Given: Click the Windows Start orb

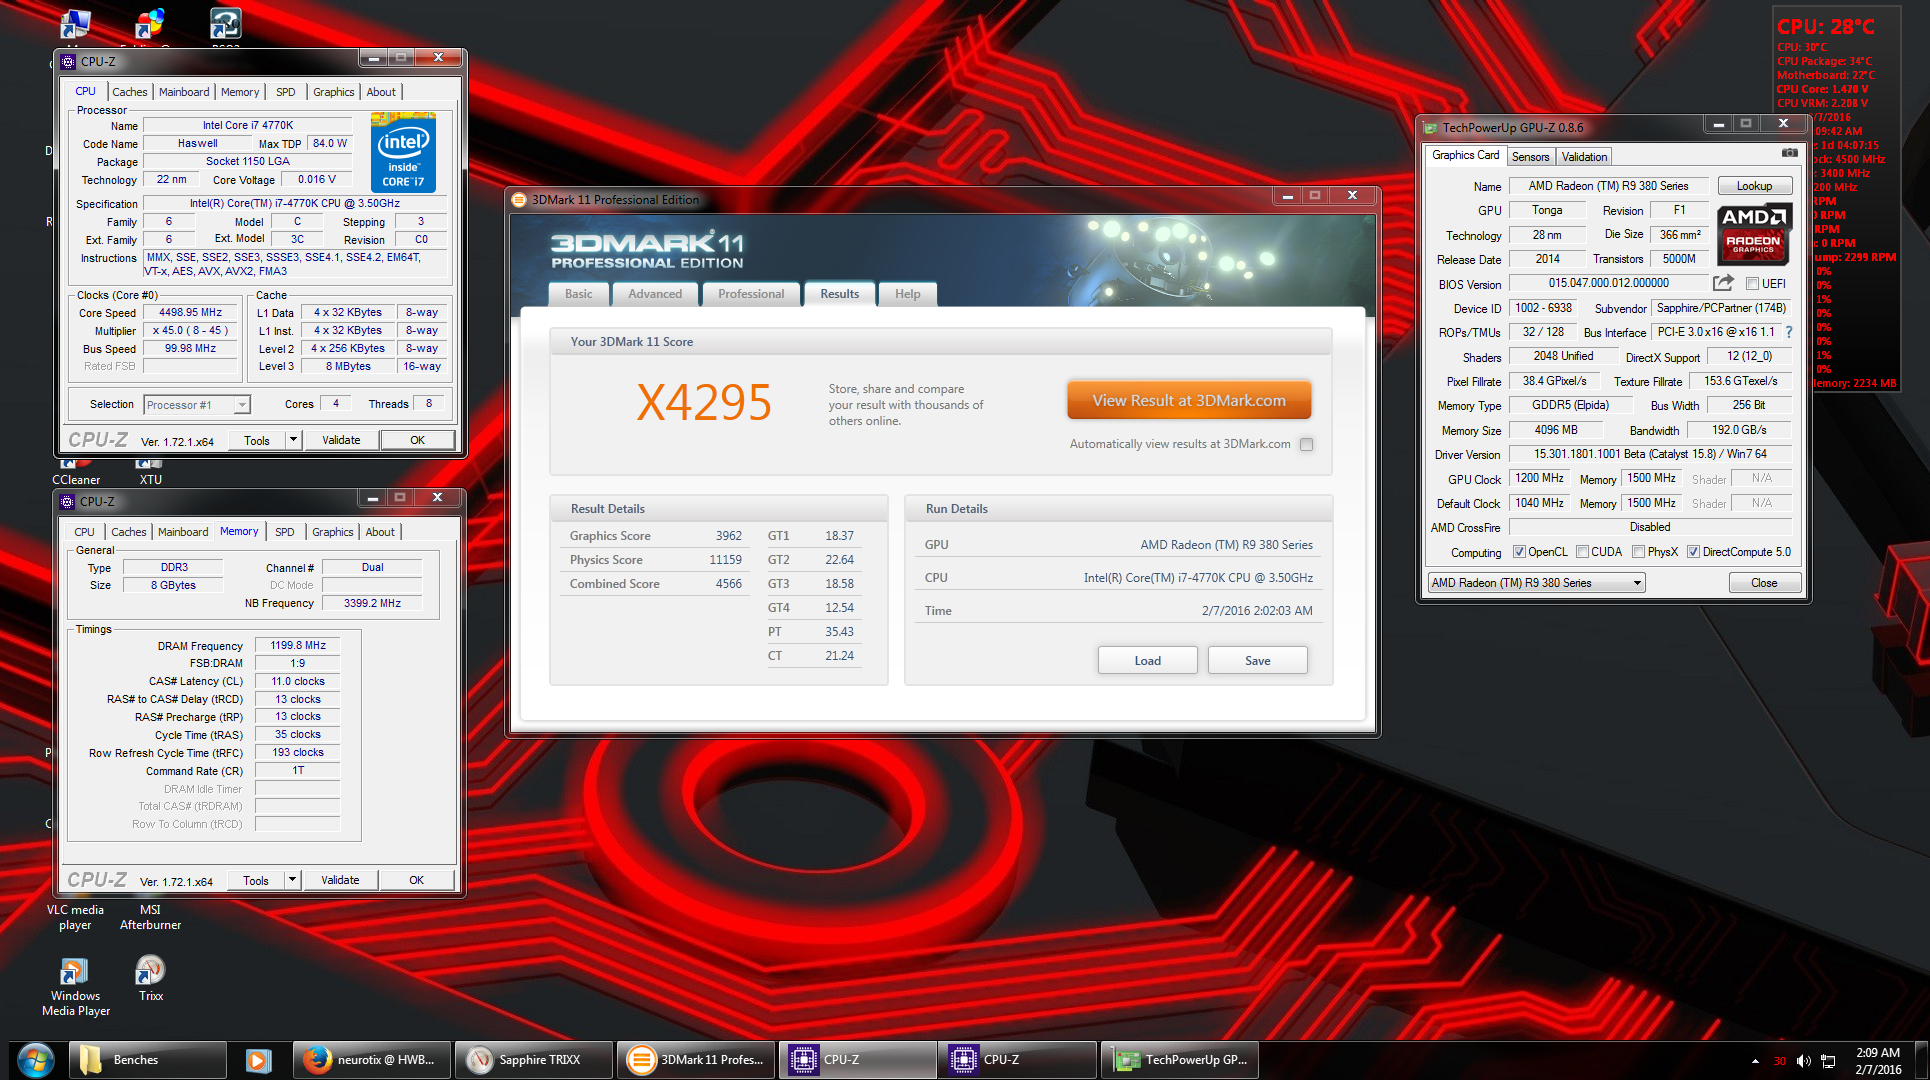Looking at the screenshot, I should 35,1060.
